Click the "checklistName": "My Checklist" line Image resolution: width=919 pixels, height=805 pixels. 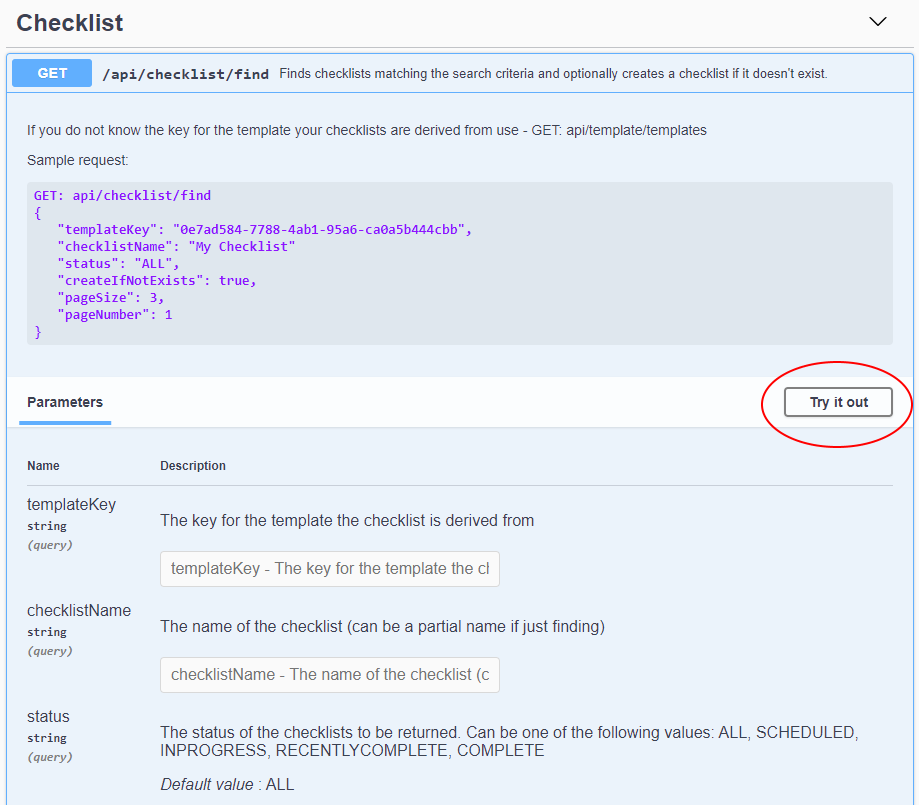click(x=176, y=247)
